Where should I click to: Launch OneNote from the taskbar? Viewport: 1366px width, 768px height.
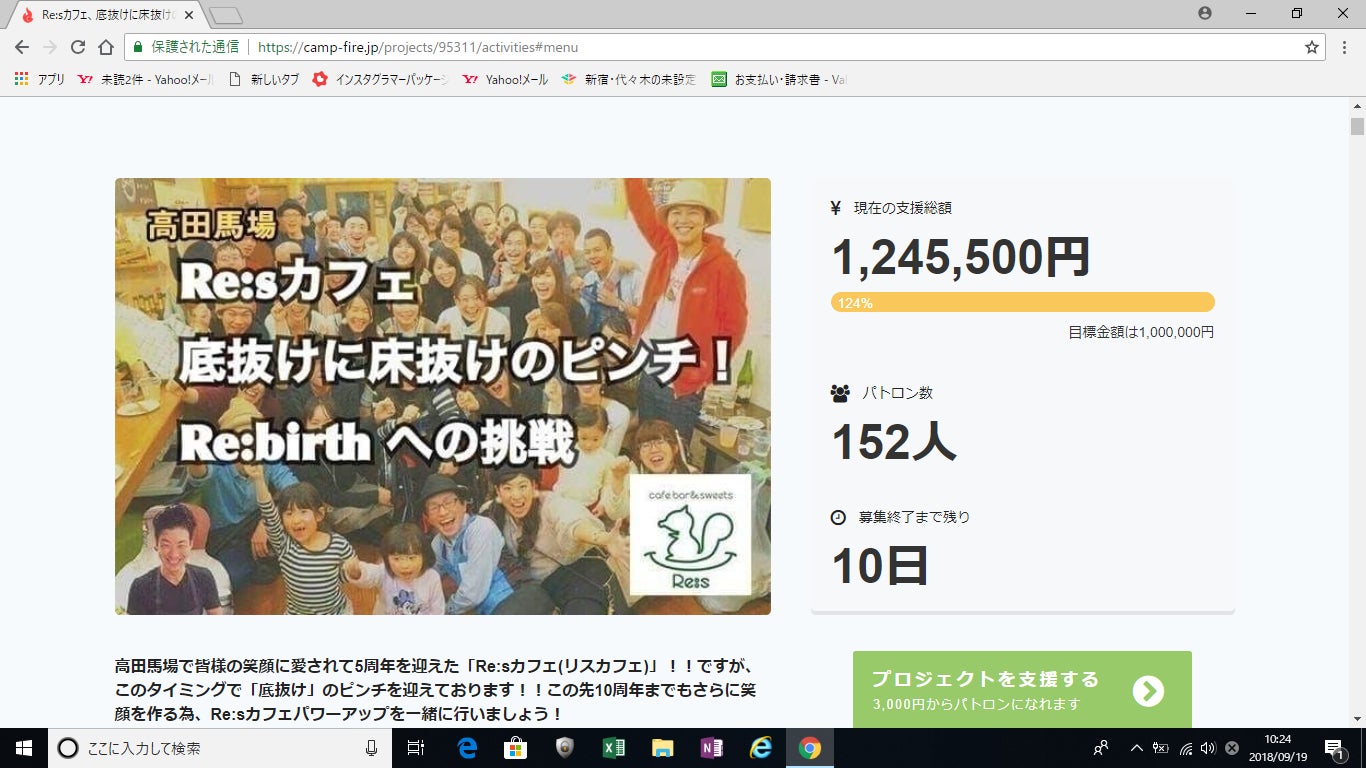tap(711, 748)
